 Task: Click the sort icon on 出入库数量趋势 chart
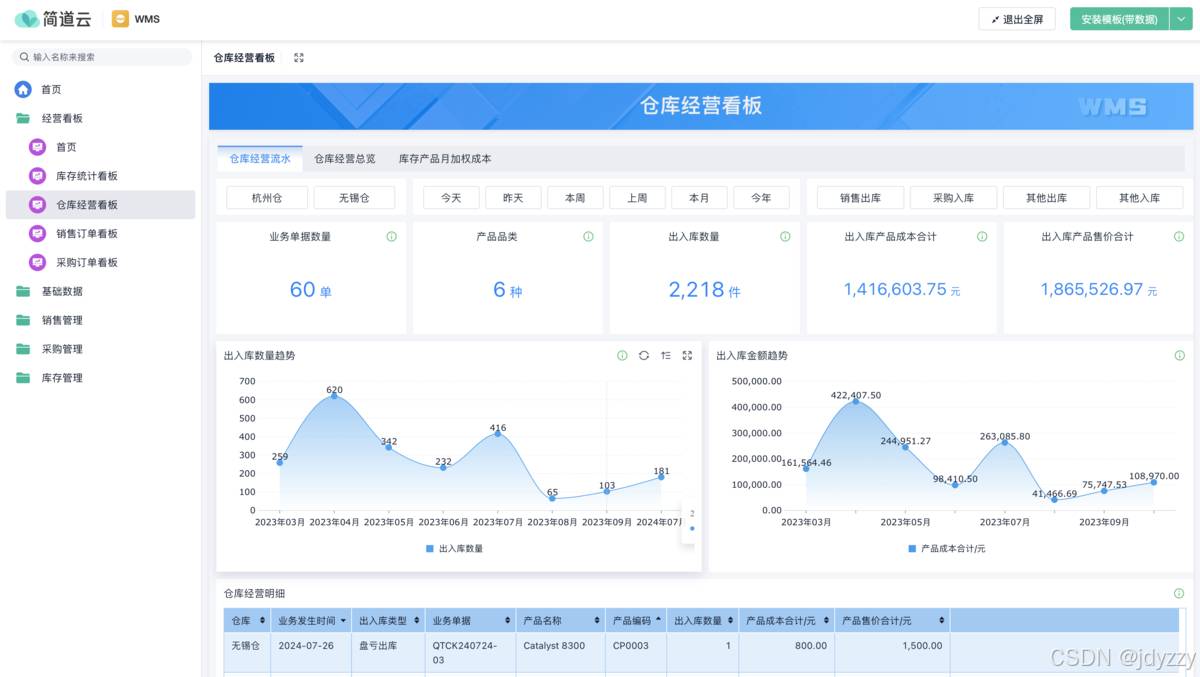[x=666, y=355]
